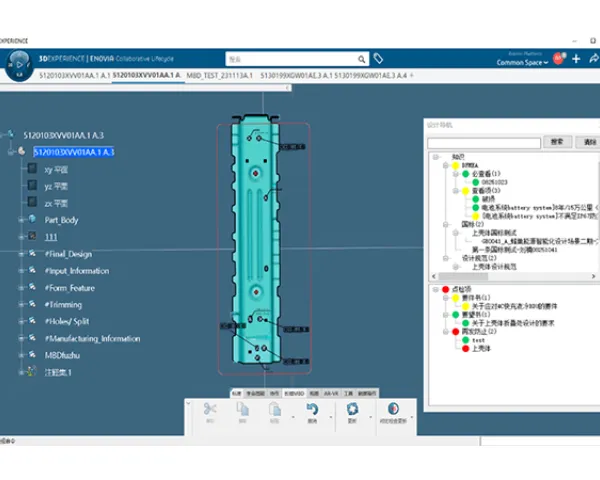Viewport: 600px width, 480px height.
Task: Click the Paste icon in bottom toolbar
Action: tap(275, 409)
